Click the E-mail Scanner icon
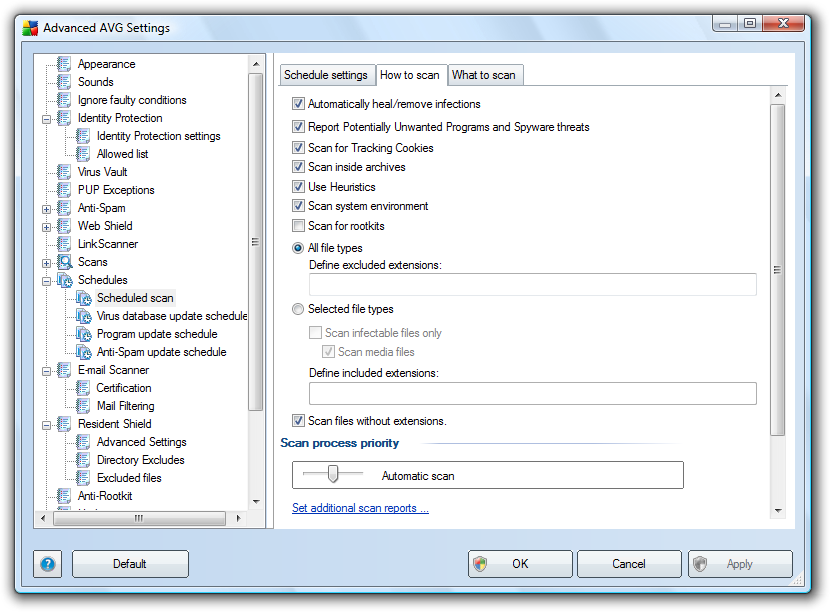 coord(64,370)
